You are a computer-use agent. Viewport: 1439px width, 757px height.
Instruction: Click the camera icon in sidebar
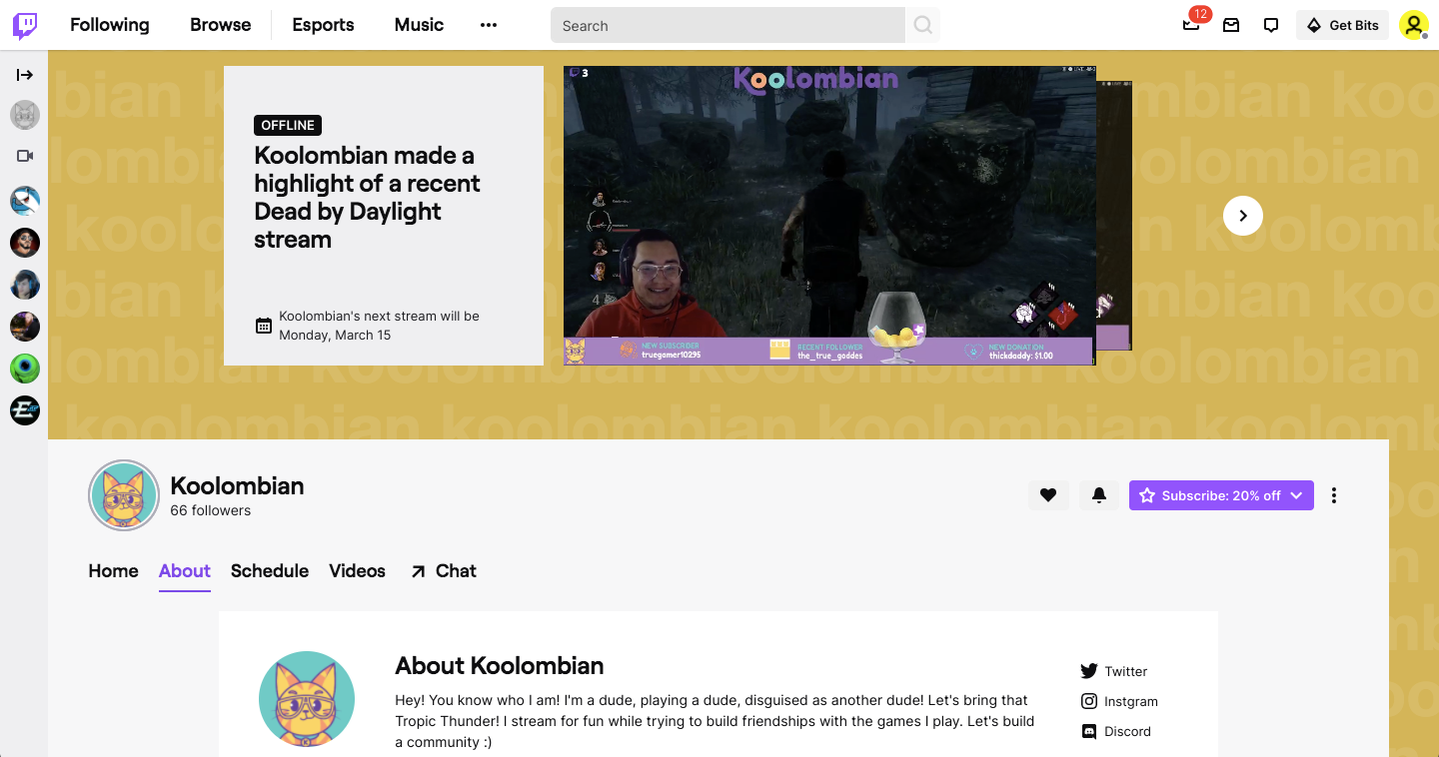tap(25, 156)
